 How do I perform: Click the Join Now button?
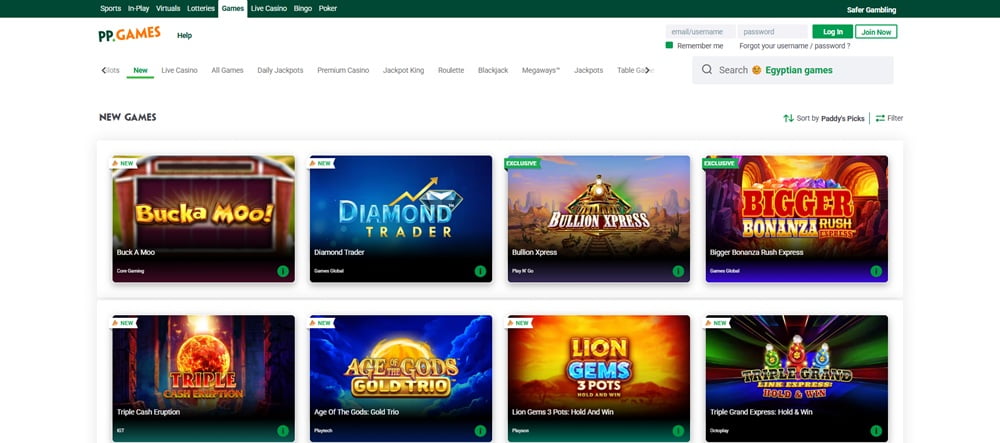point(876,31)
